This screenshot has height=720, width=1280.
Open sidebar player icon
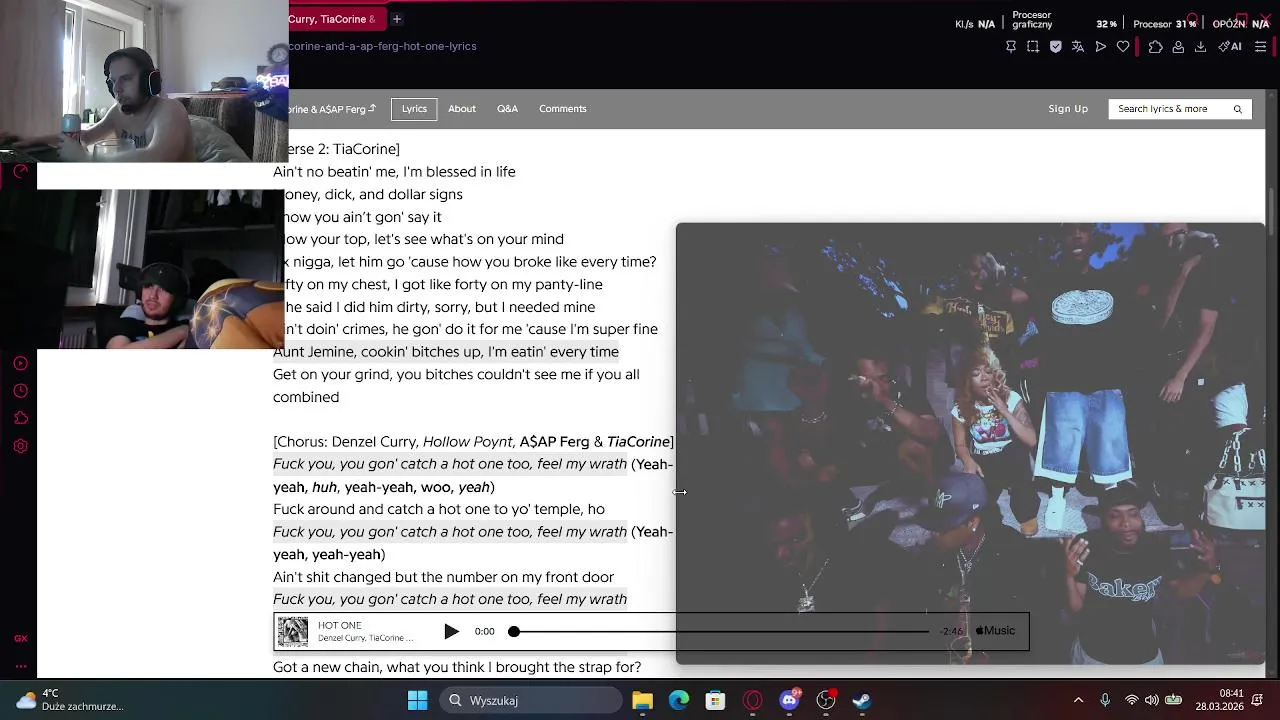click(x=20, y=363)
